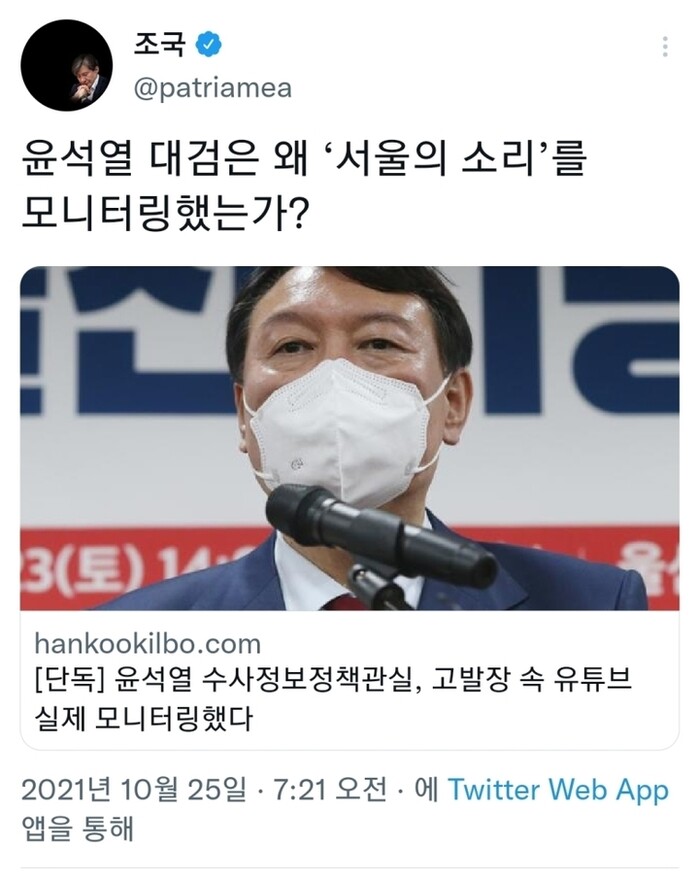Viewport: 699px width, 880px height.
Task: Open the 조국 profile avatar picture
Action: click(66, 65)
